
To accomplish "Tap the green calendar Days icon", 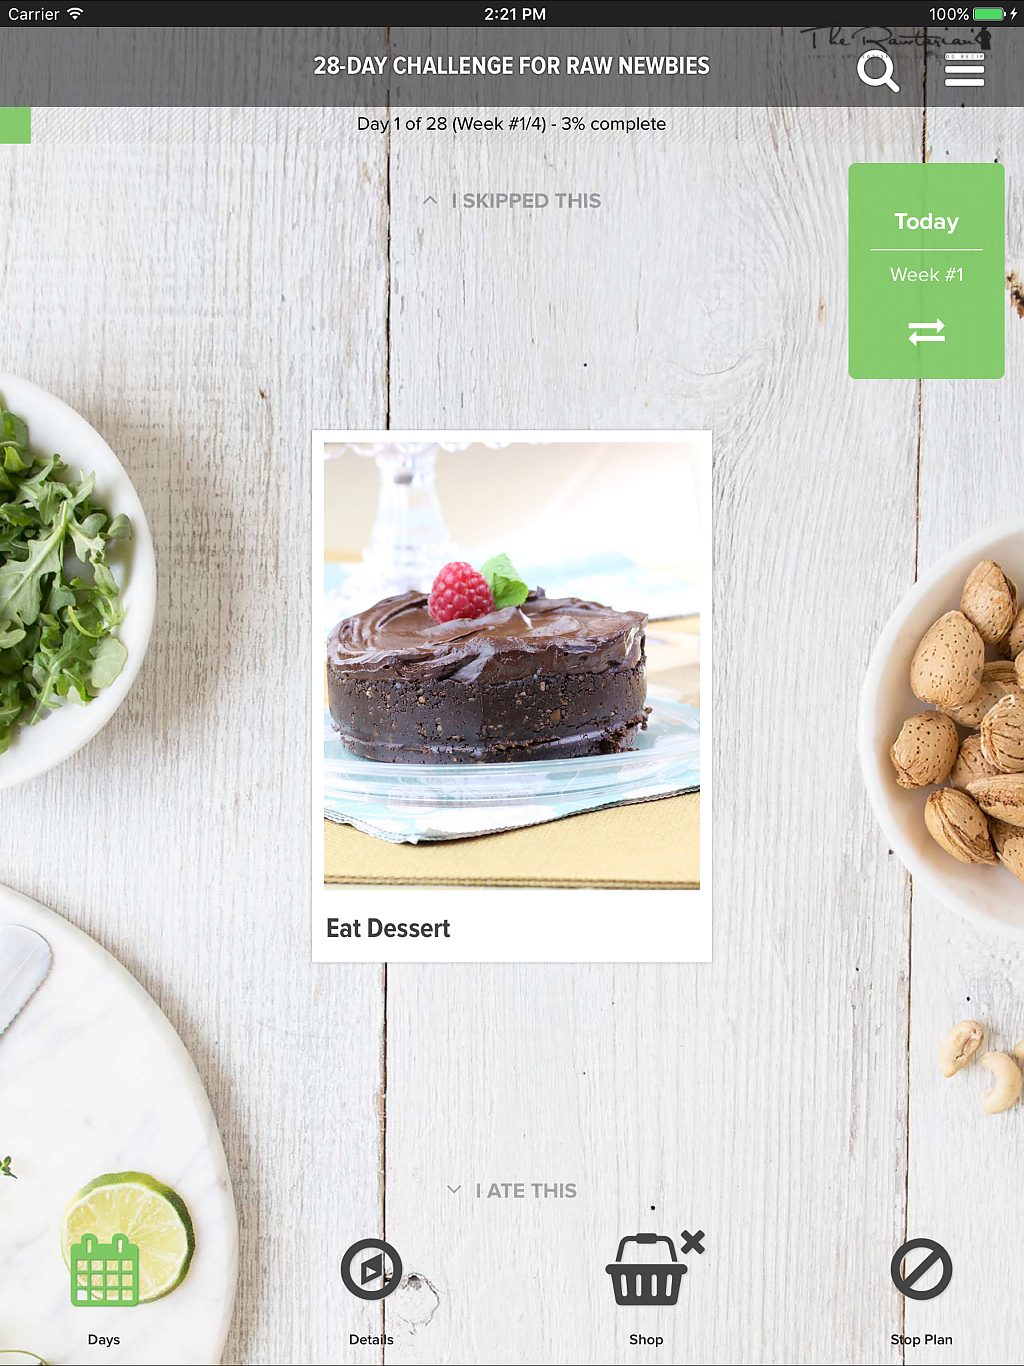I will pyautogui.click(x=104, y=1270).
